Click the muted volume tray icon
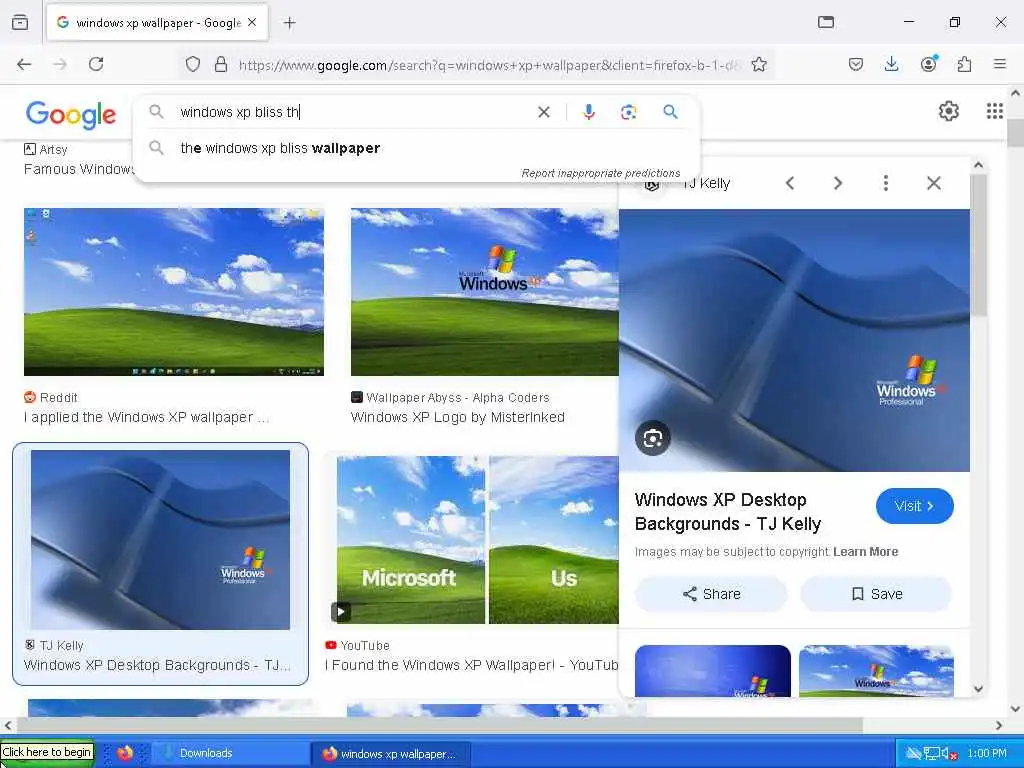 (948, 754)
